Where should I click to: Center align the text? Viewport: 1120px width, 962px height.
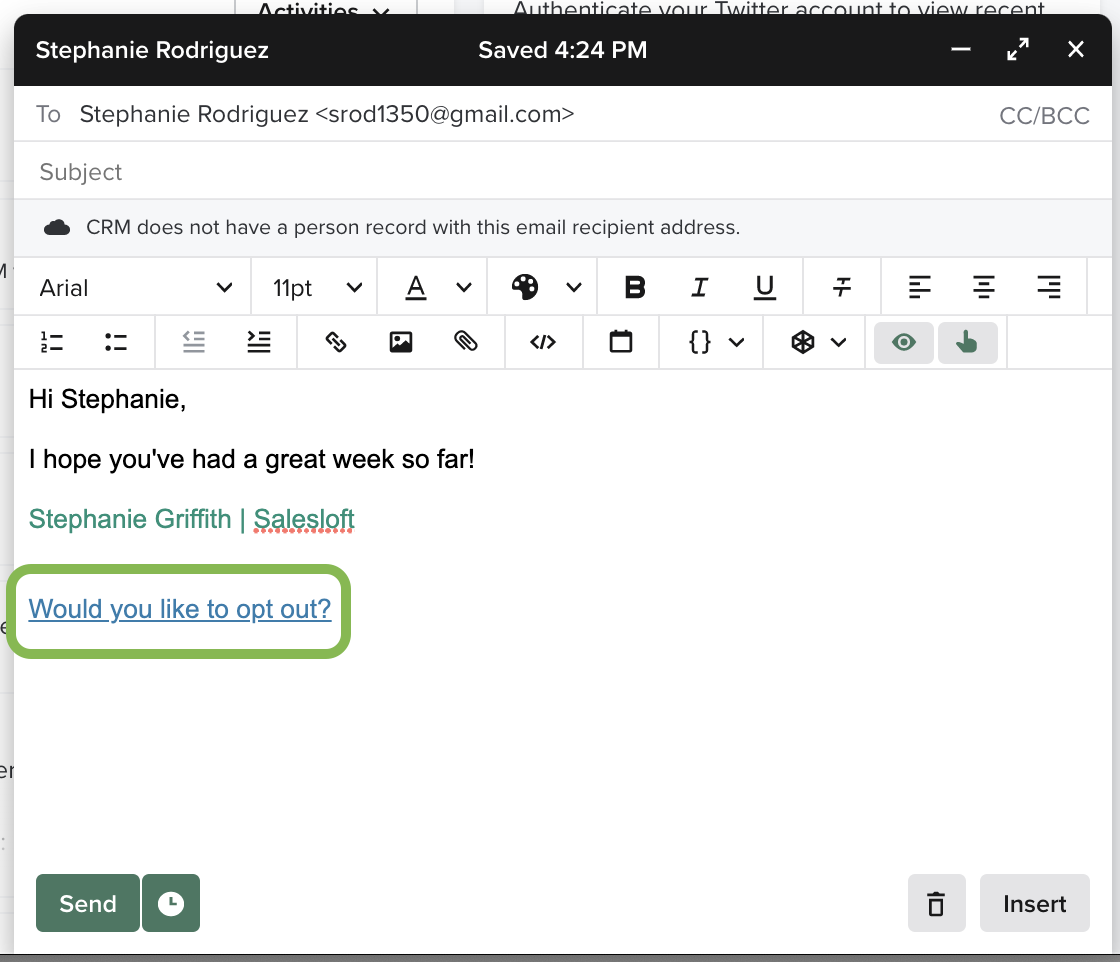984,288
